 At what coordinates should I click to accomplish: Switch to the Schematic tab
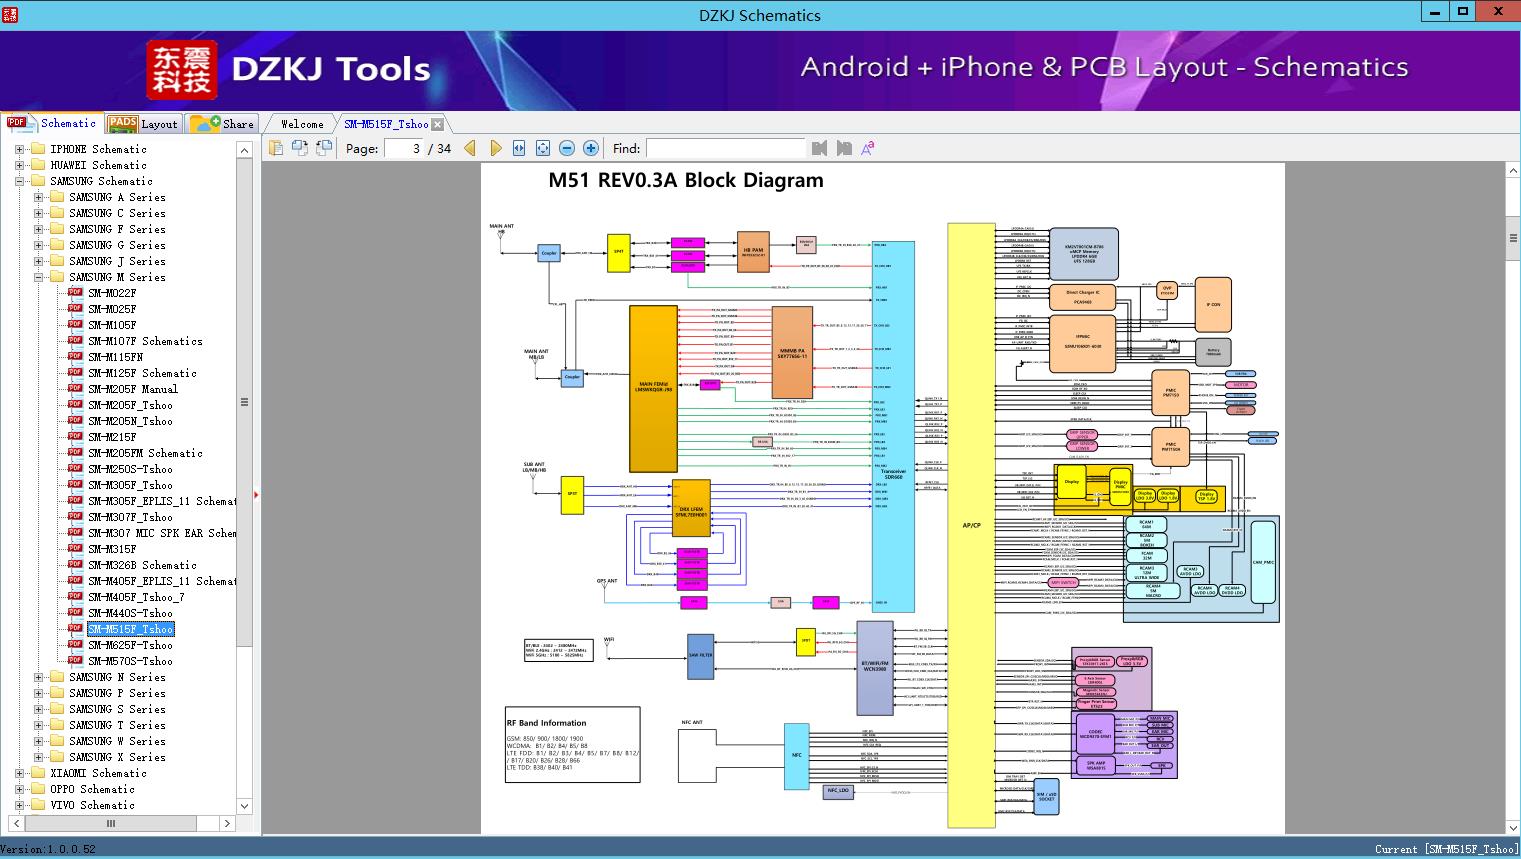[x=52, y=123]
